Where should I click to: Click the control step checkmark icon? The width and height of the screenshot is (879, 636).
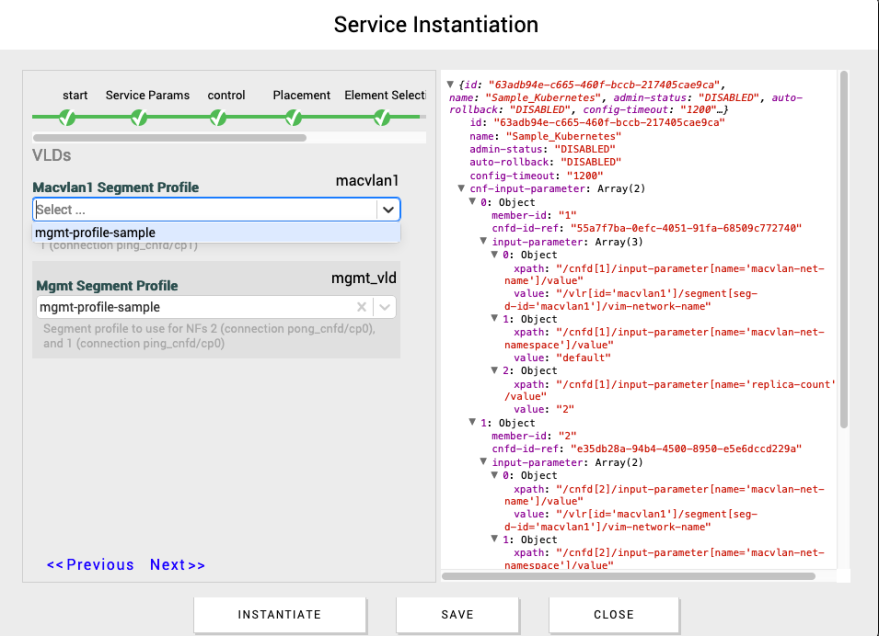218,118
